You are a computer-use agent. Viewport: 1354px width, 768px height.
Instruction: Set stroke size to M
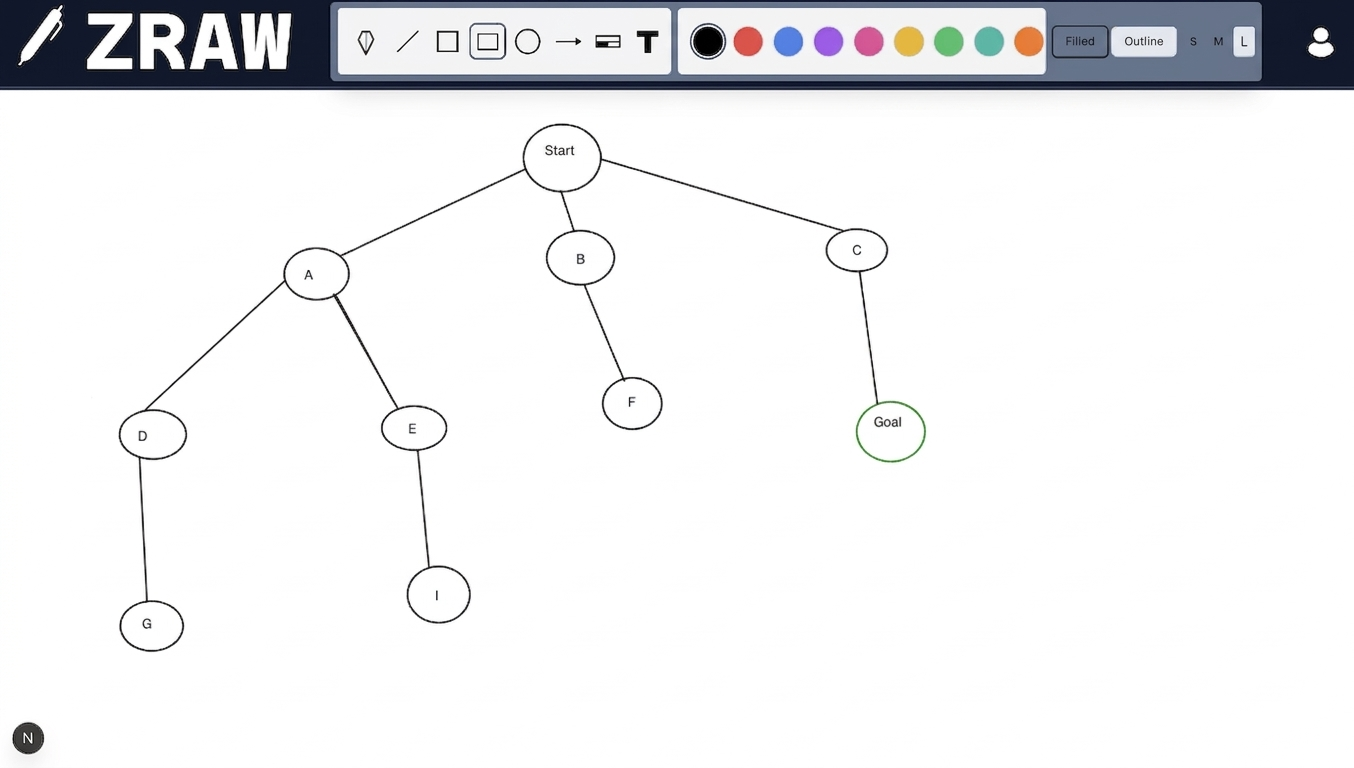tap(1218, 42)
